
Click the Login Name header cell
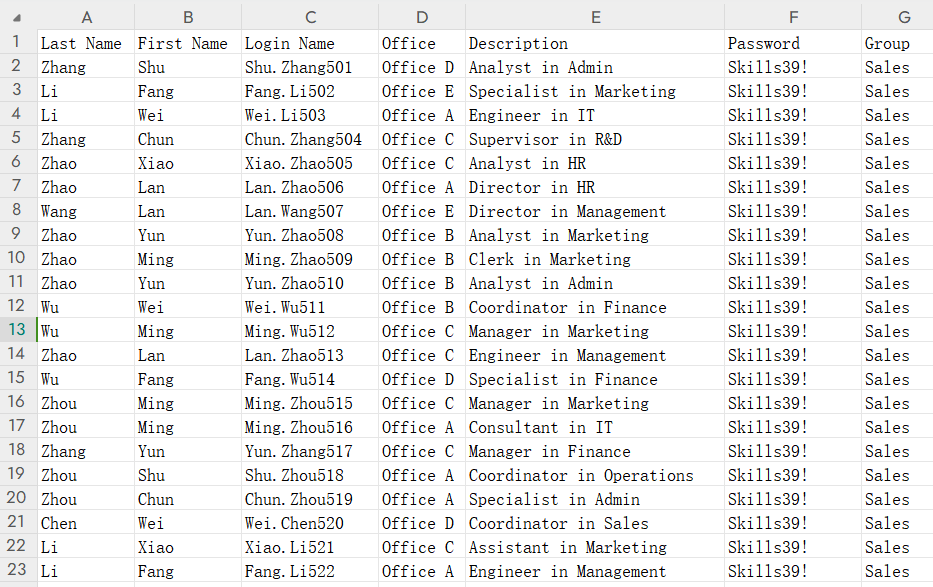[x=310, y=43]
